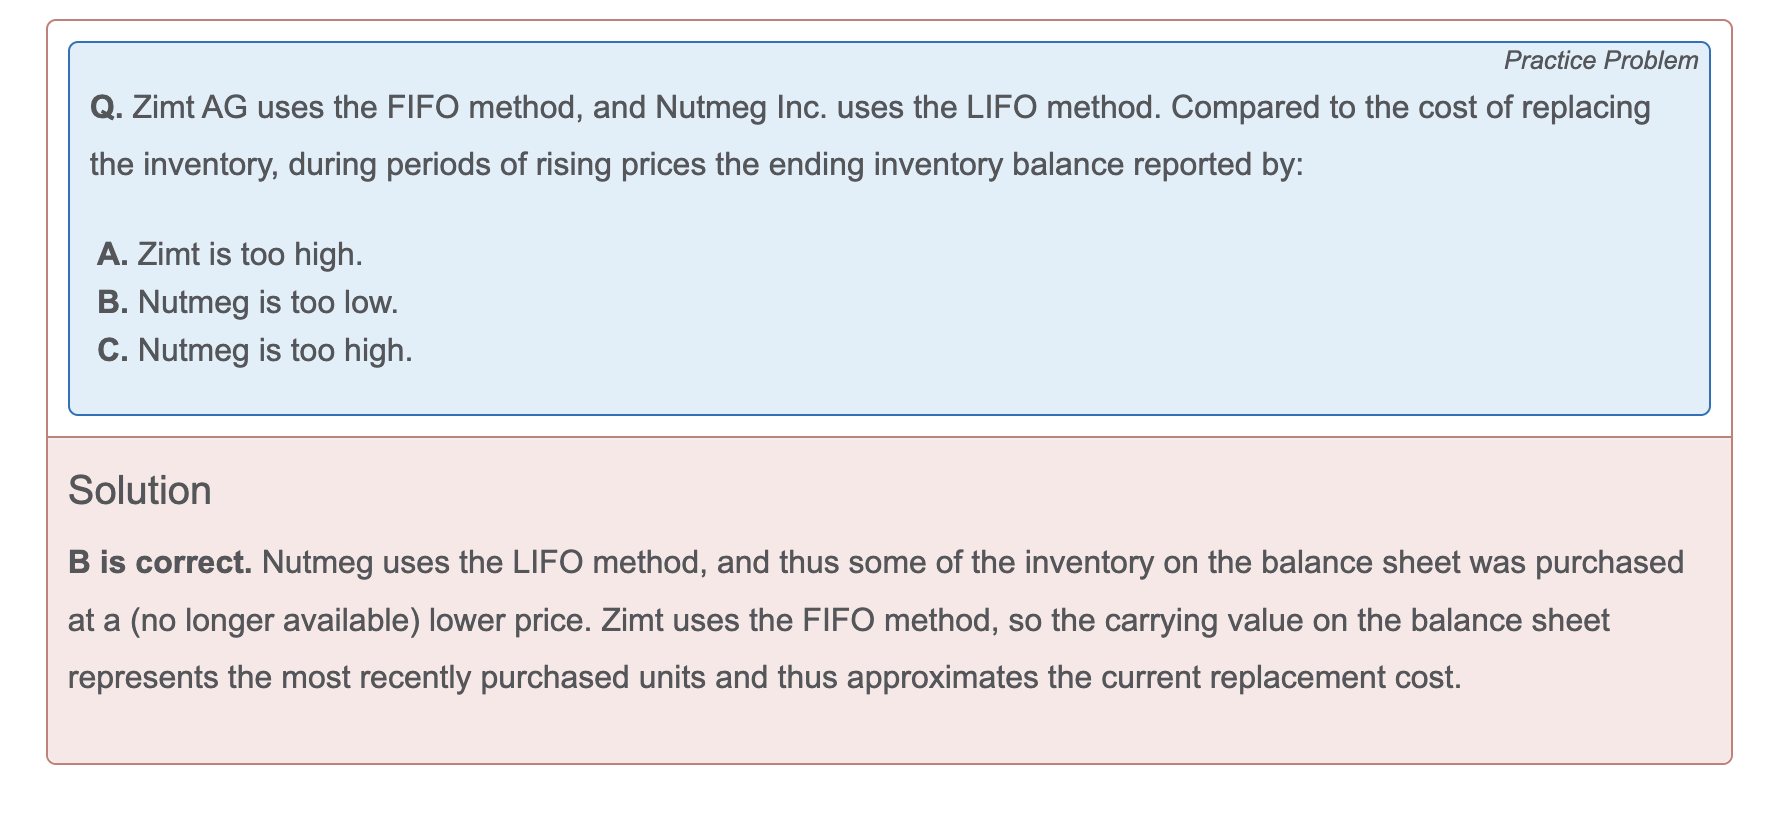Select answer B, Nutmeg is too low
1780x824 pixels.
click(248, 302)
